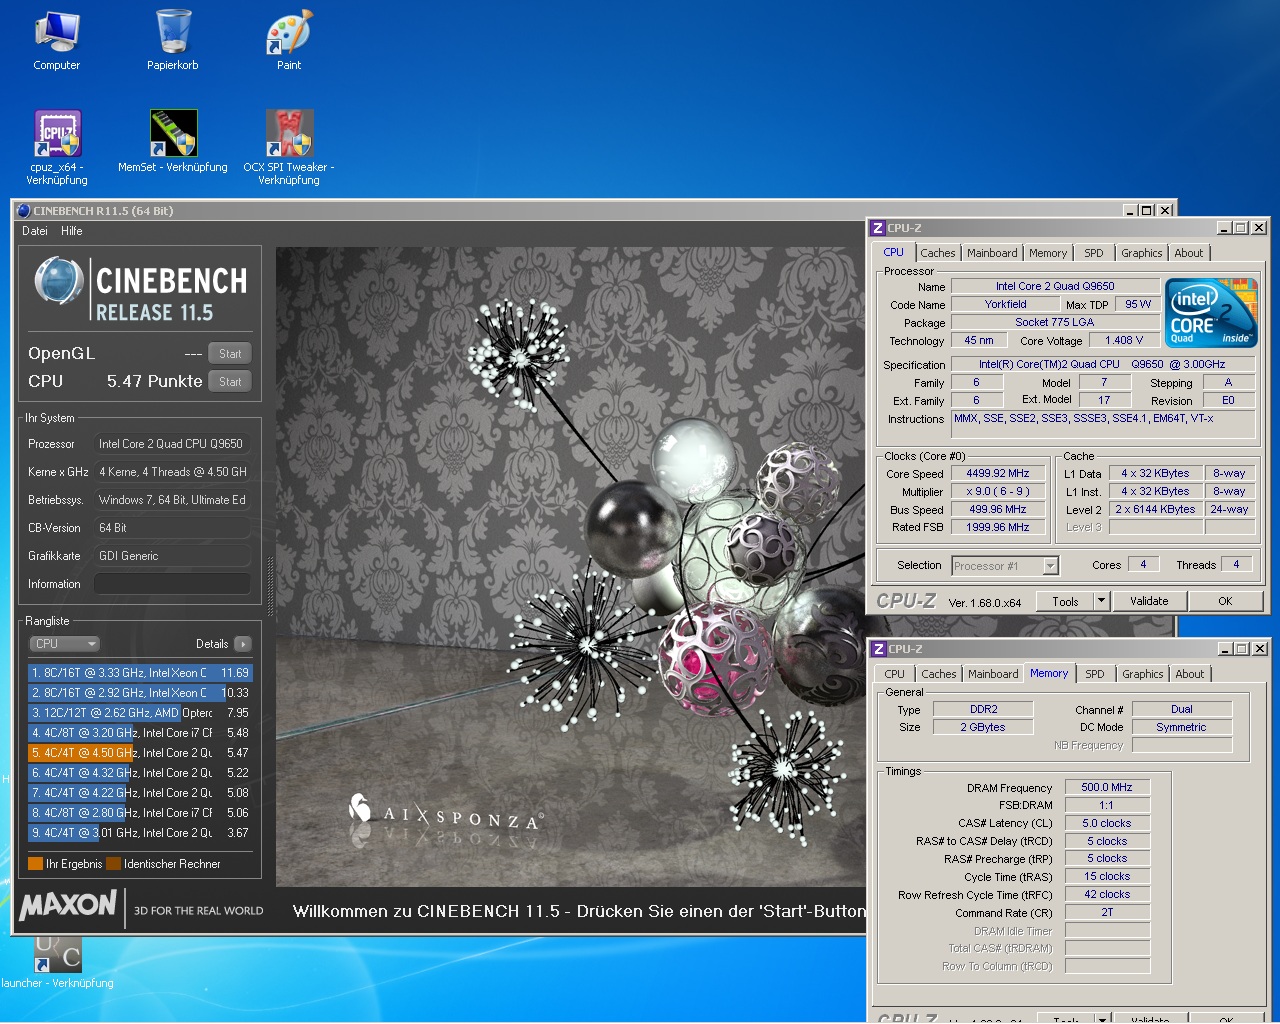1280x1024 pixels.
Task: Select ranking entry 12C/12T @ 2.62 GHz AMD
Action: click(x=140, y=713)
